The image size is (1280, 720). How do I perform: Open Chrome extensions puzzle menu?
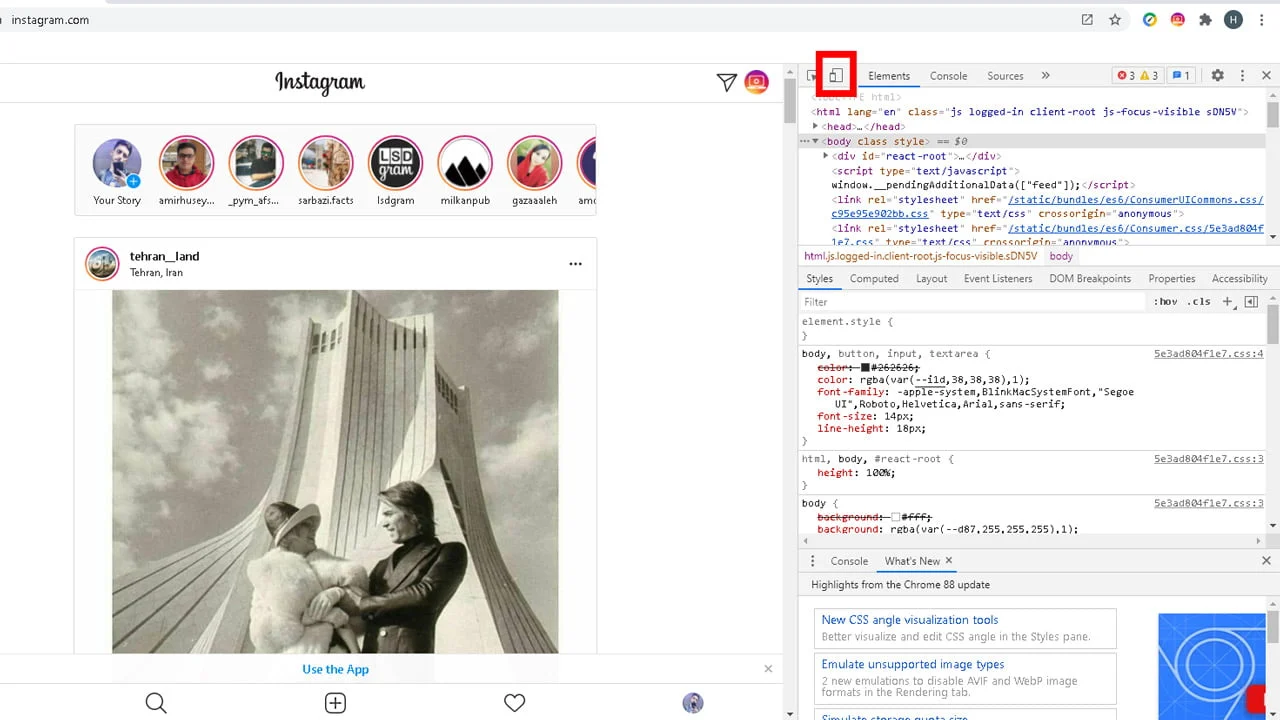point(1205,20)
